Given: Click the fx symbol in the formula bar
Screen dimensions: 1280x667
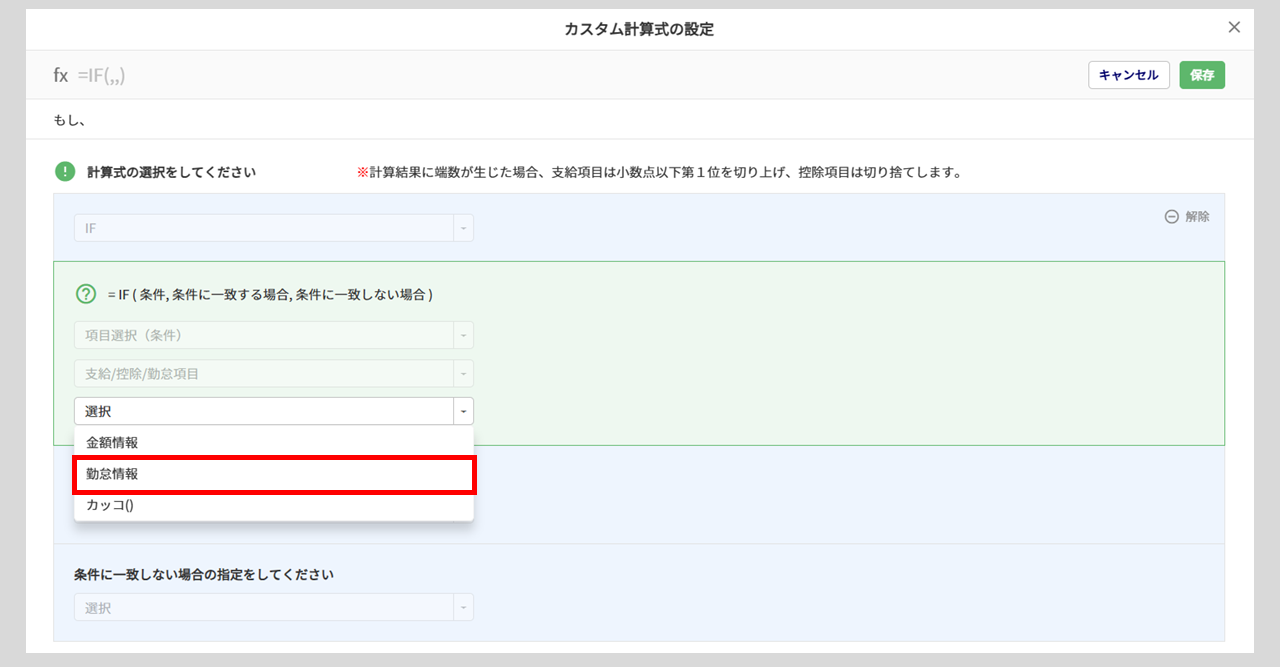Looking at the screenshot, I should pos(61,75).
